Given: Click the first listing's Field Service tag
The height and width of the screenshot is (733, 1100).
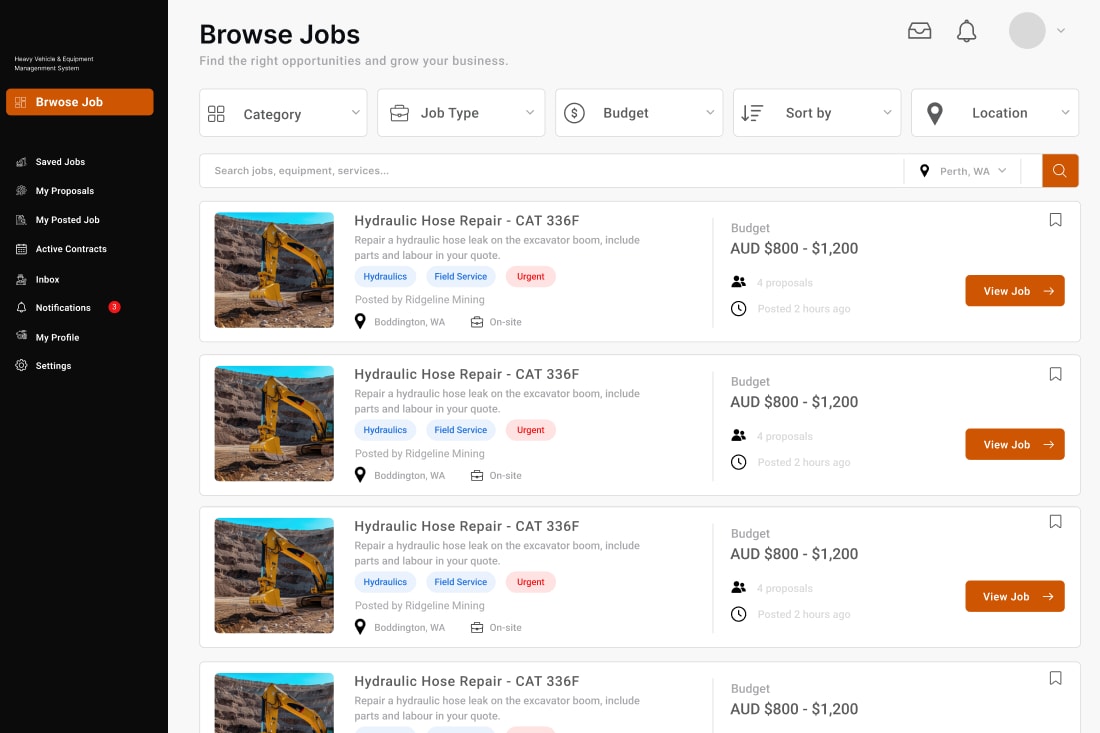Looking at the screenshot, I should coord(460,276).
